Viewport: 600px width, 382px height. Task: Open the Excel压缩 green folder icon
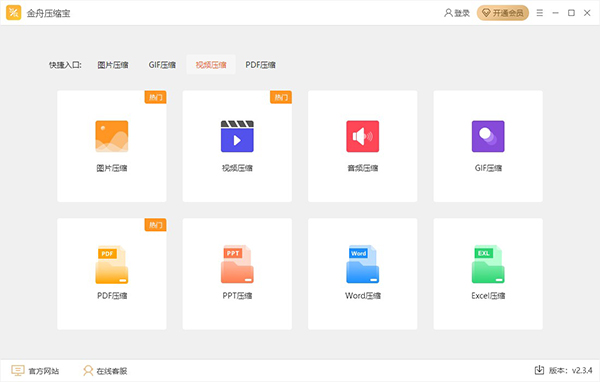[488, 264]
